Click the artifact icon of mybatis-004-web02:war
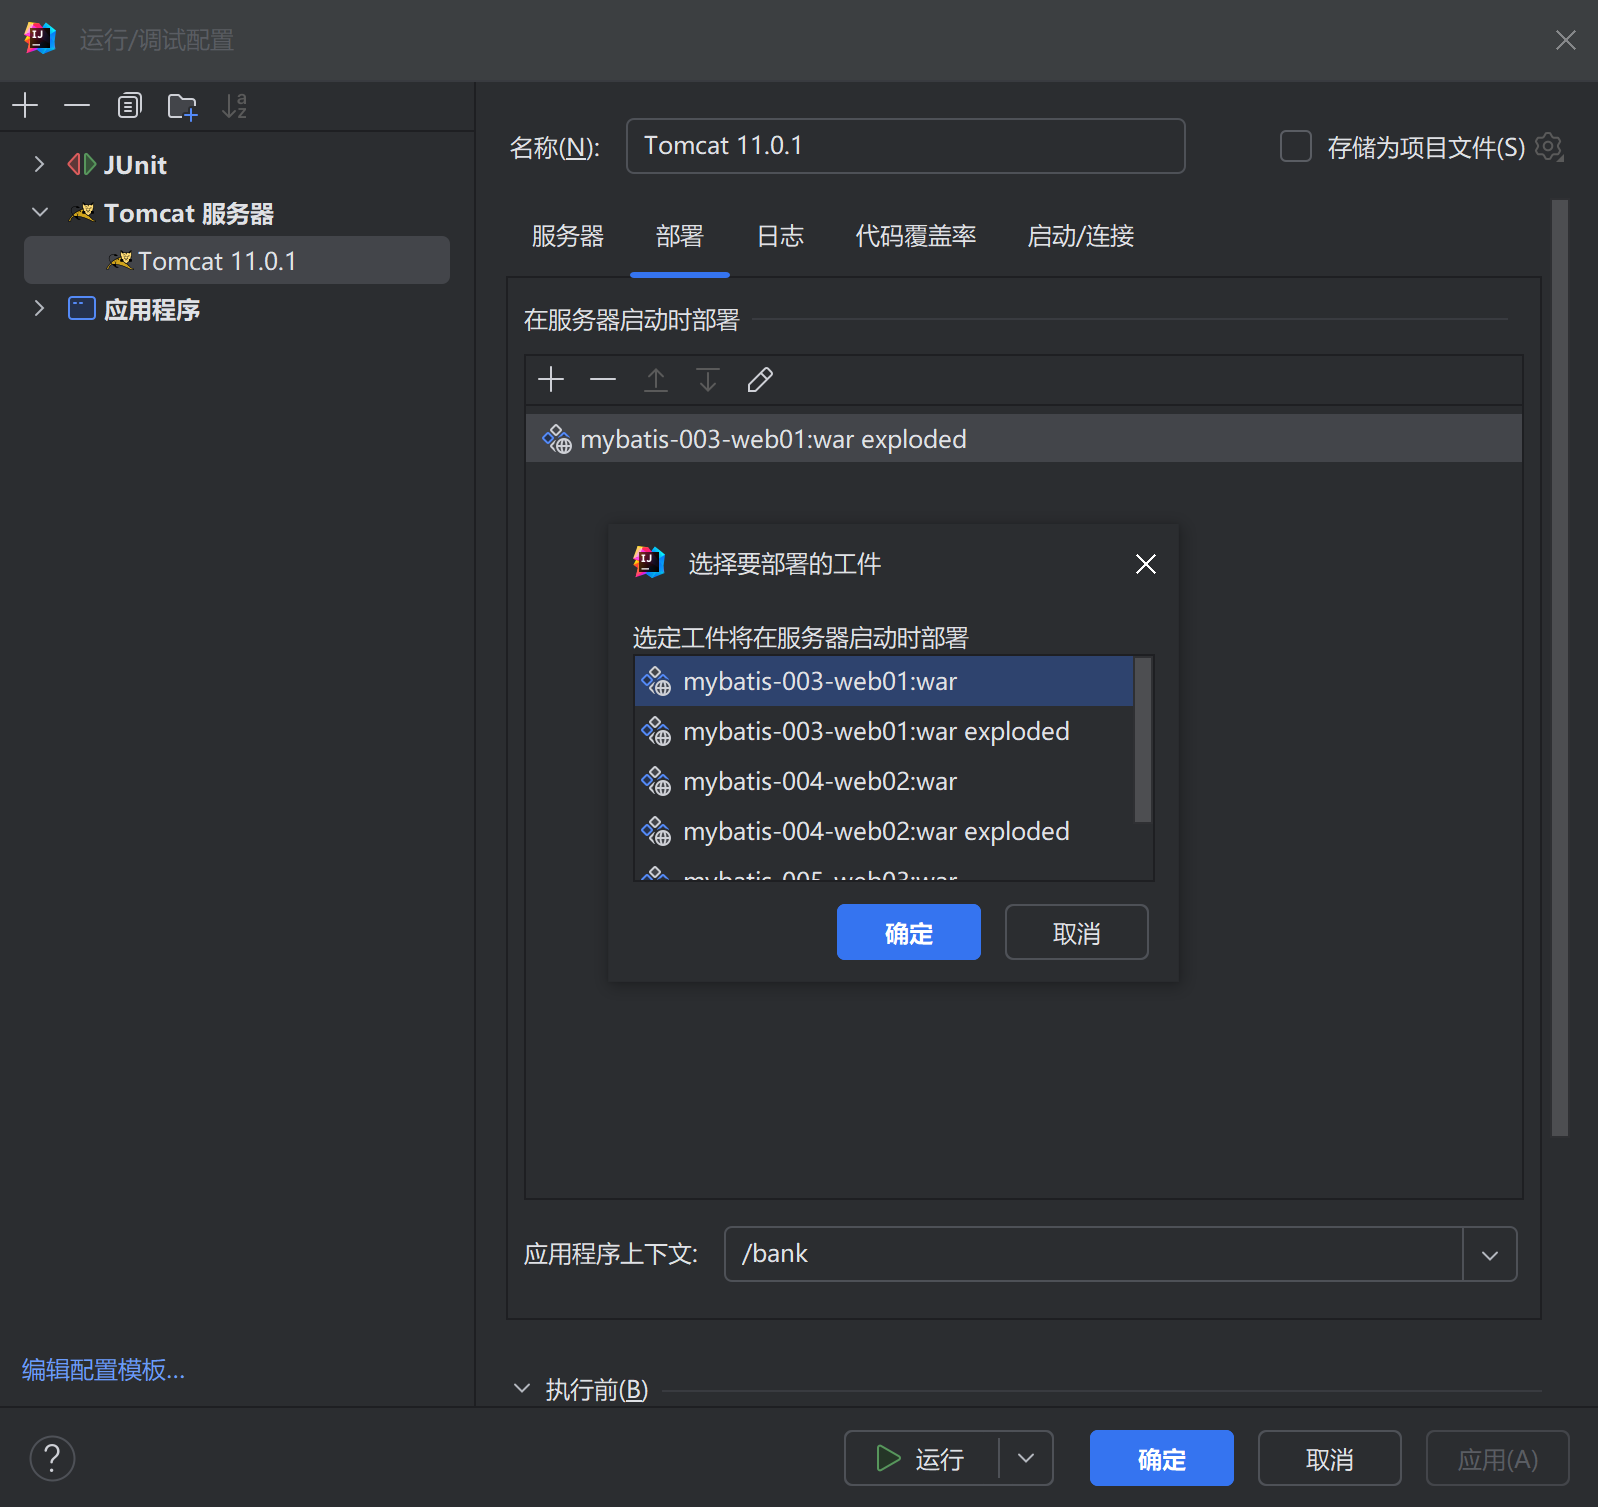 point(657,781)
